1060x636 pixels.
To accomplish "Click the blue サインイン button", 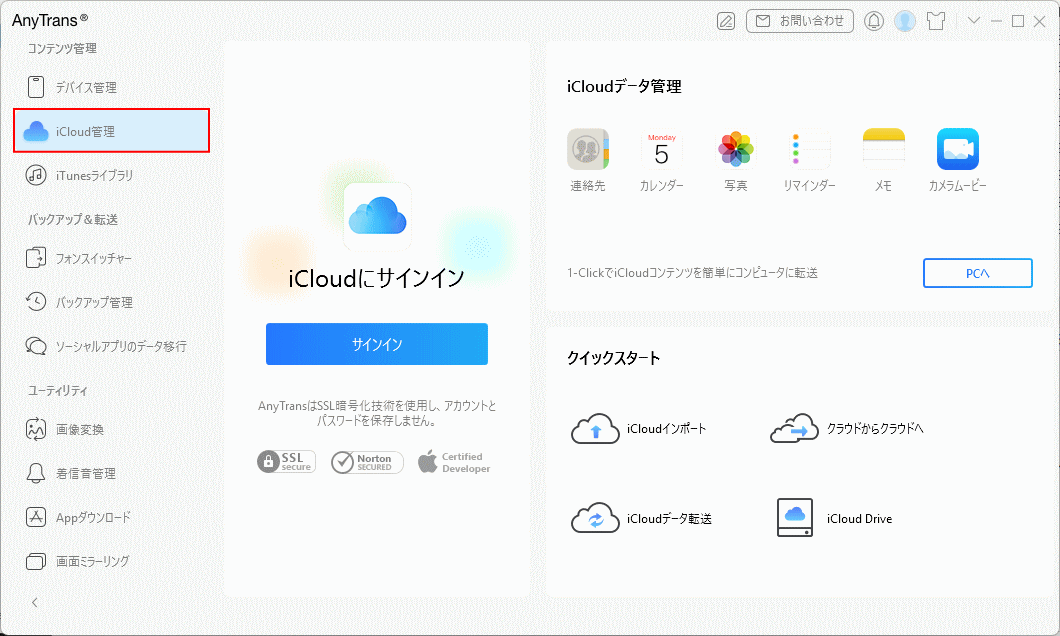I will point(377,344).
